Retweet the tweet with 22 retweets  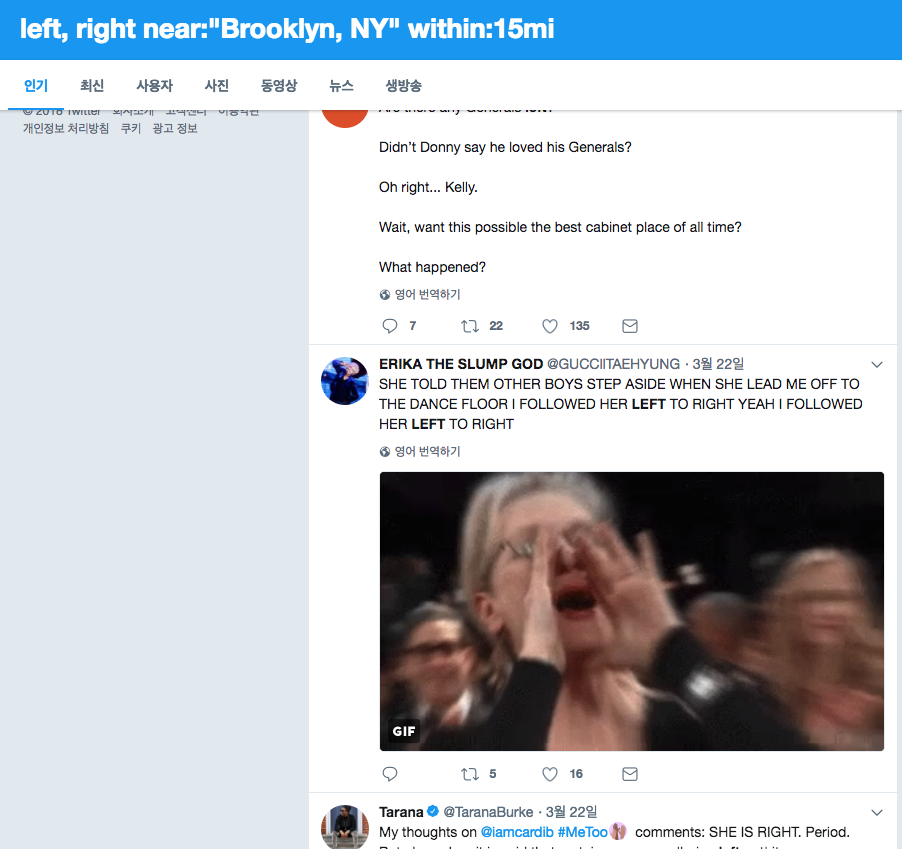469,326
